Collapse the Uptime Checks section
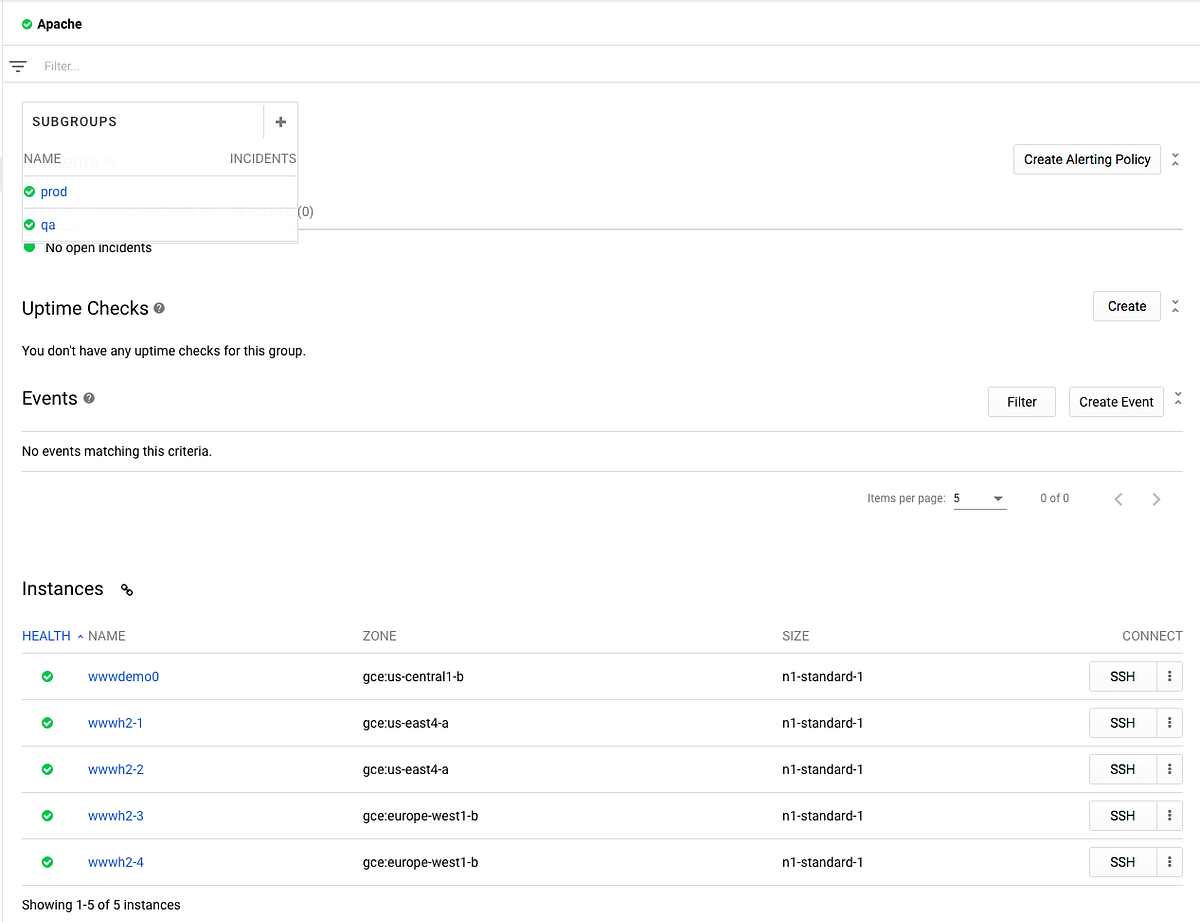The image size is (1200, 922). [x=1175, y=306]
